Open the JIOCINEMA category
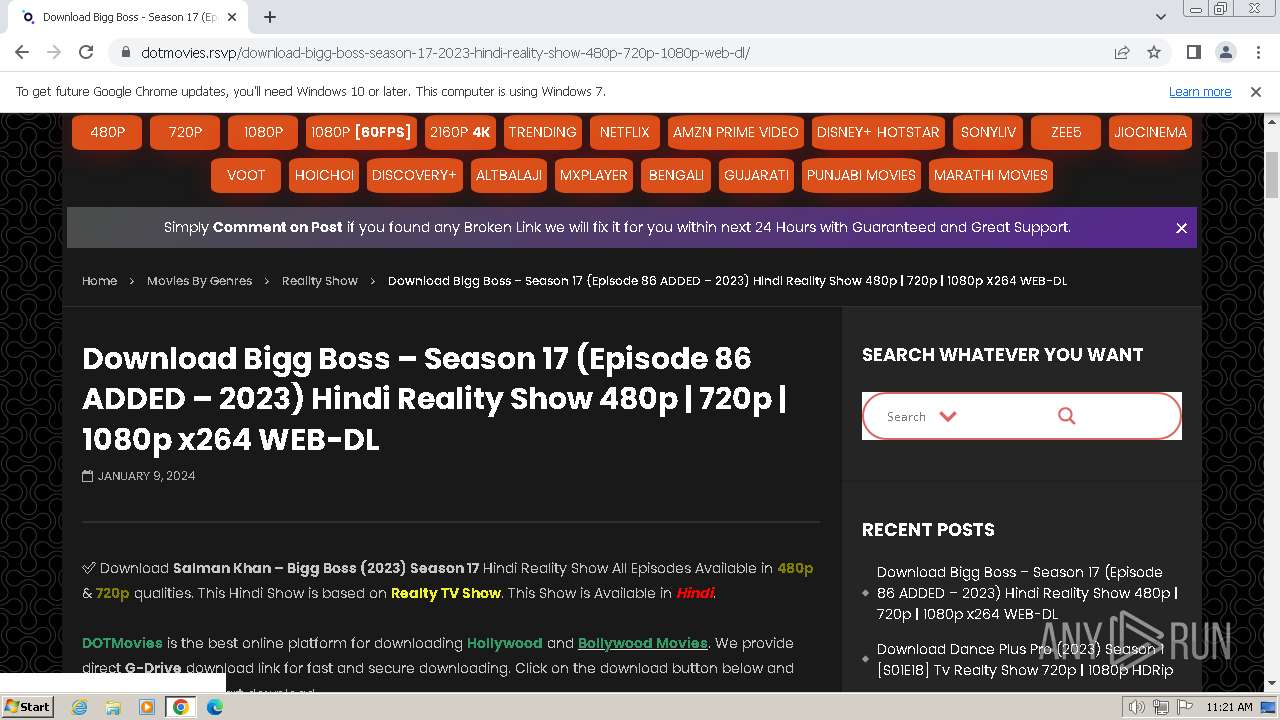The image size is (1280, 720). point(1150,132)
